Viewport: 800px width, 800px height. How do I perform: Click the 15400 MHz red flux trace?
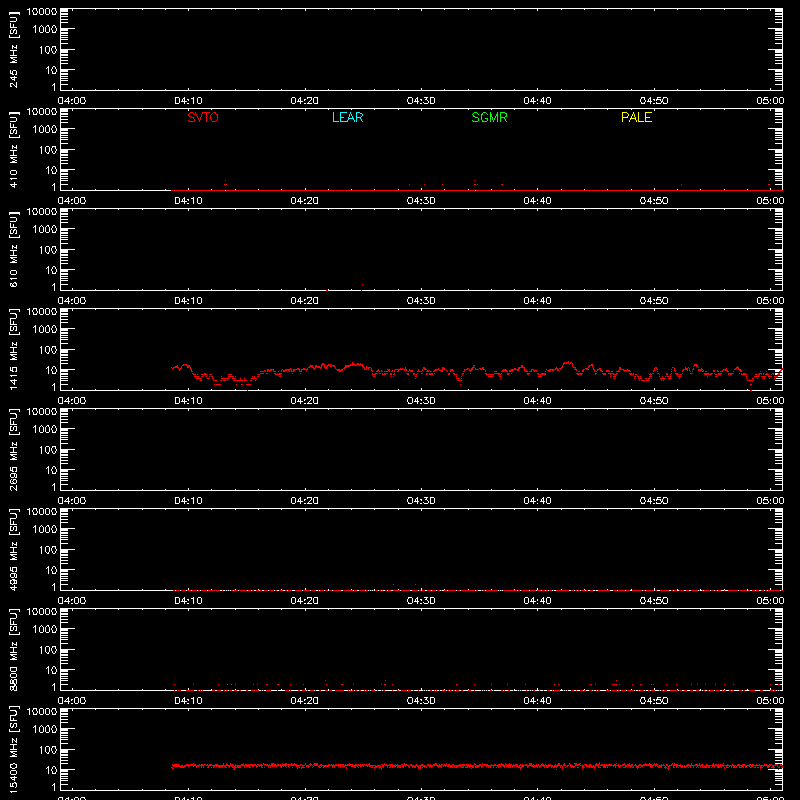(x=477, y=766)
